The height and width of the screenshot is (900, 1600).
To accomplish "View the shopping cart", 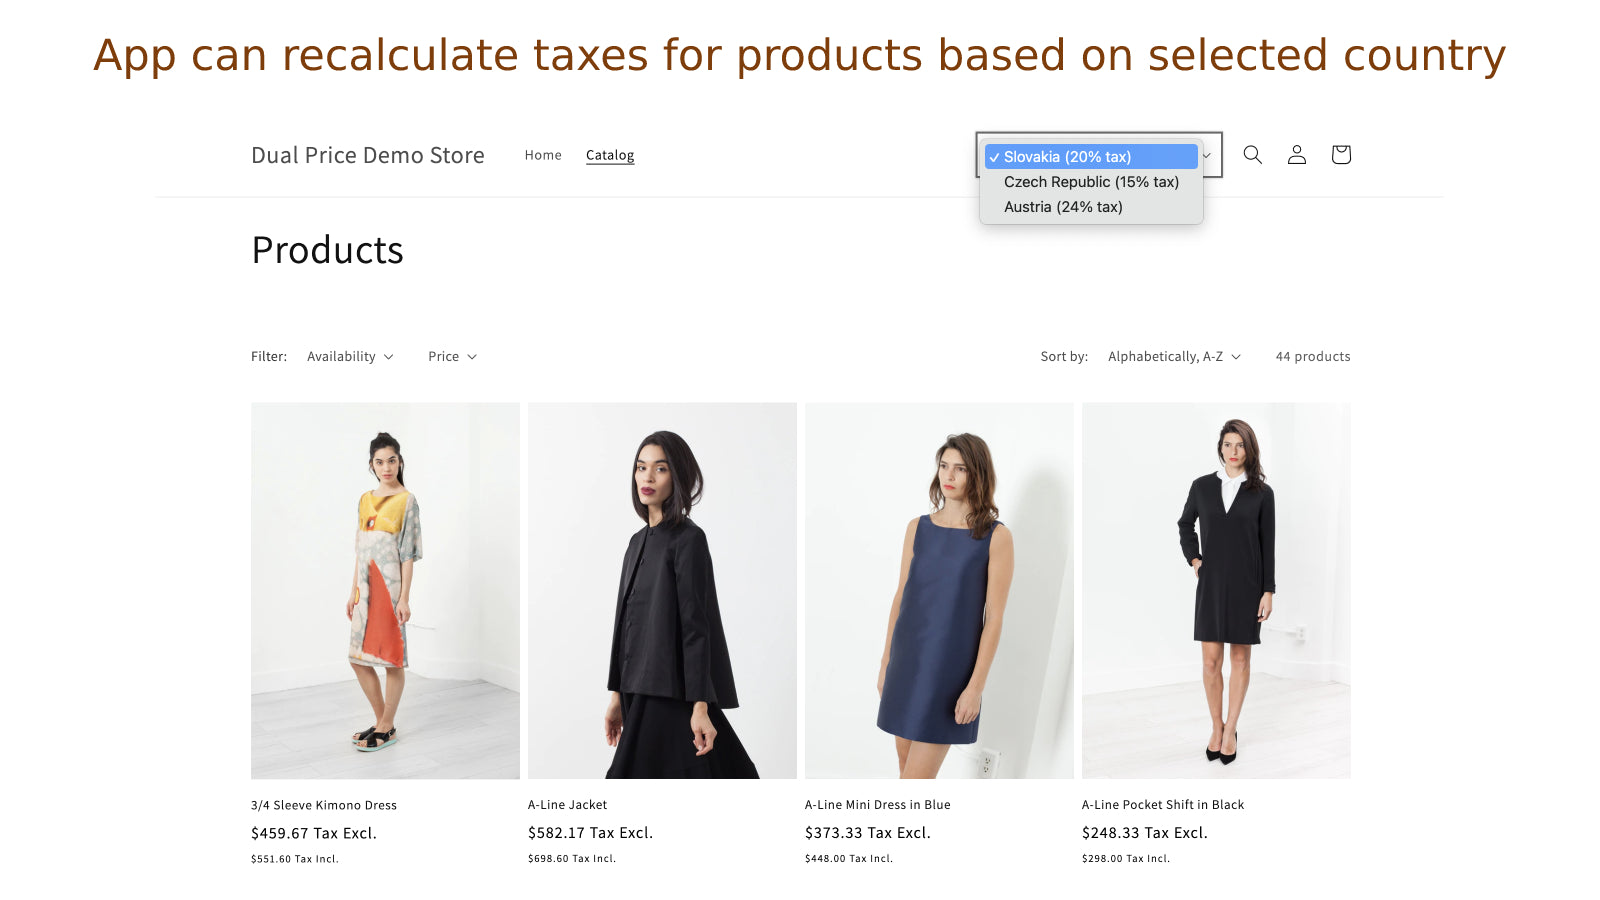I will (x=1340, y=155).
